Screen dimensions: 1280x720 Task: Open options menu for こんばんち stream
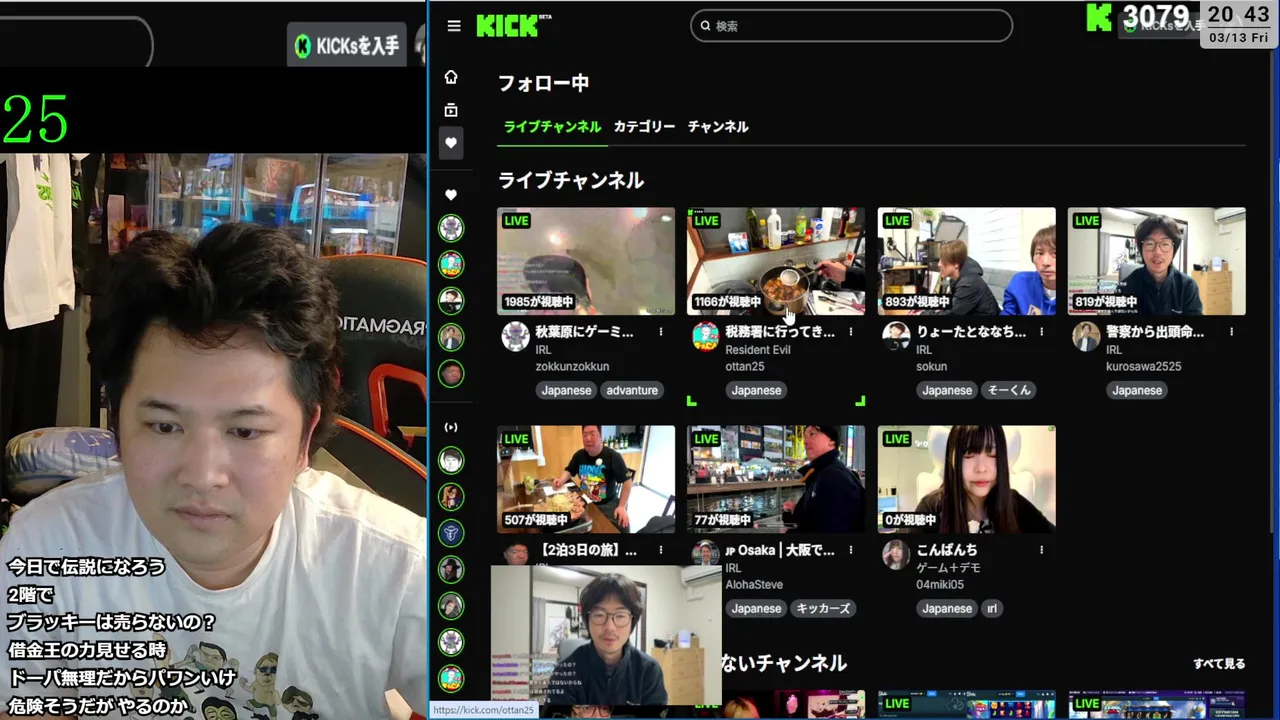(x=1041, y=550)
